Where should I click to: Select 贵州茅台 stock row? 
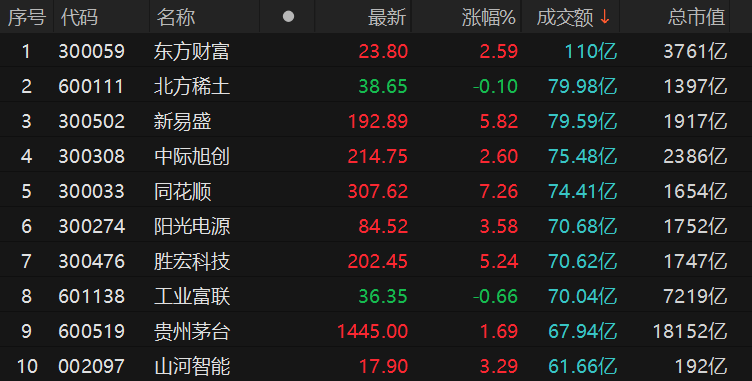[x=376, y=331]
